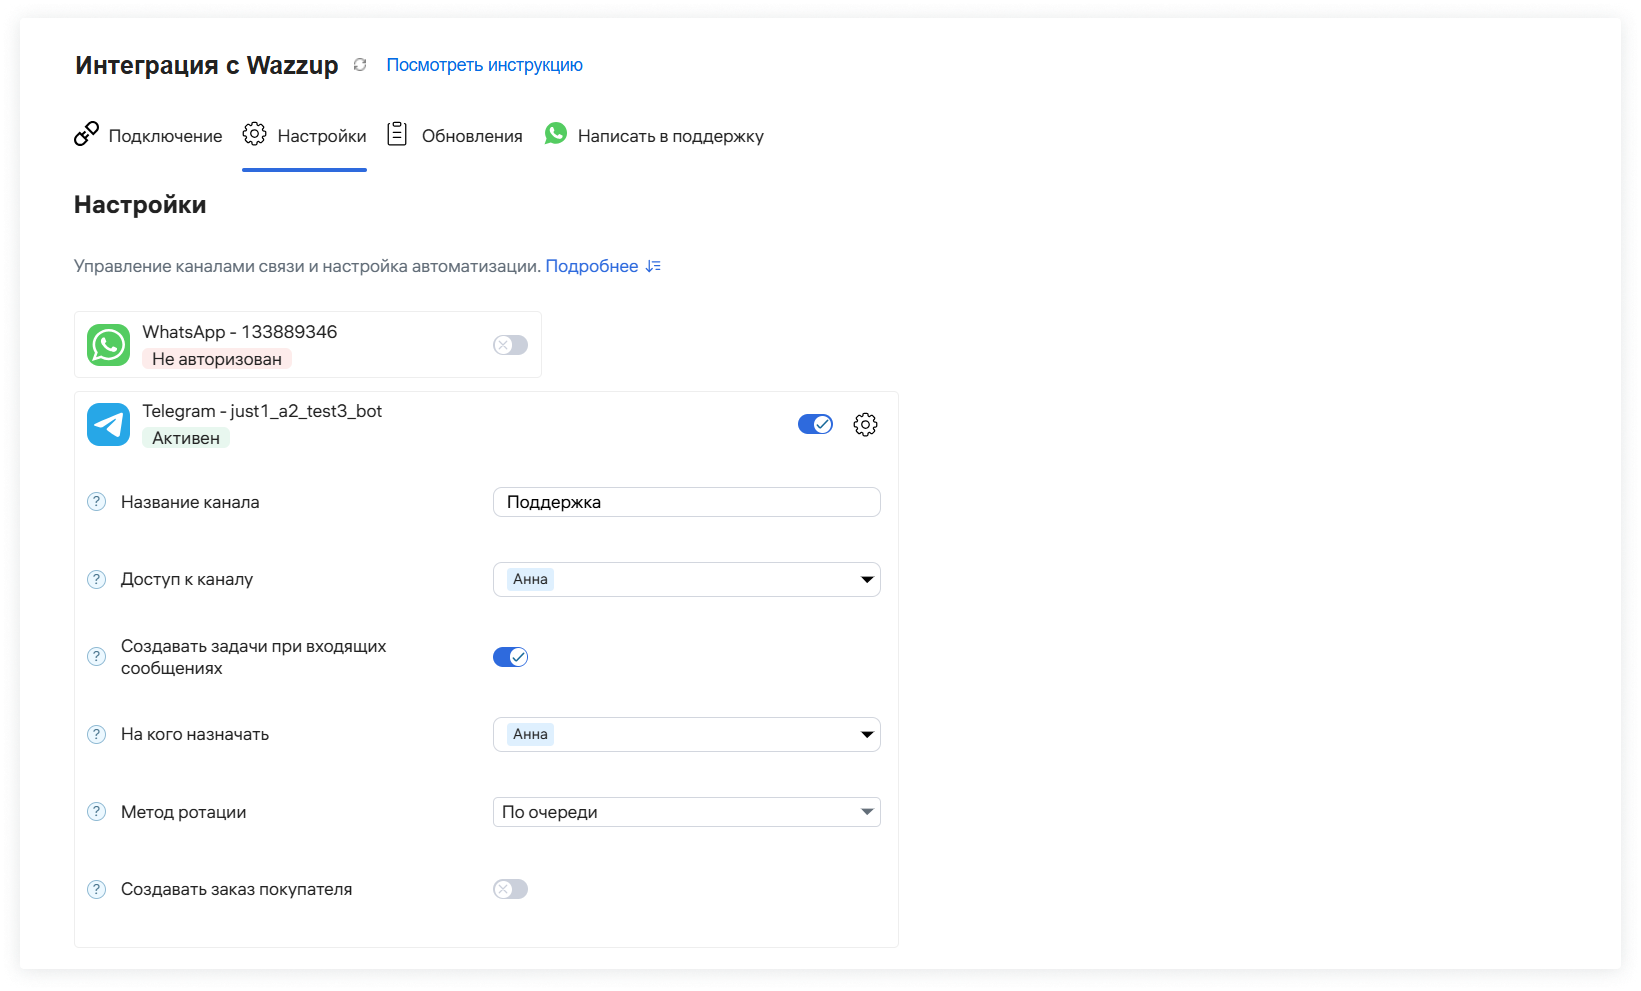This screenshot has height=991, width=1641.
Task: Click Написать в поддержку
Action: coord(670,136)
